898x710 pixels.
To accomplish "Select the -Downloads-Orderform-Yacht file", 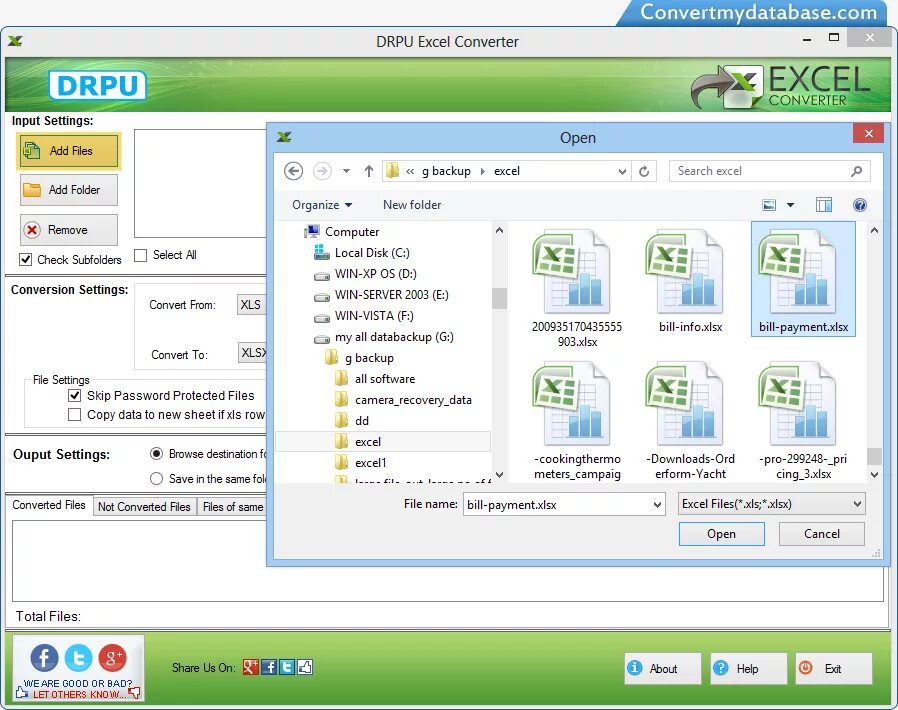I will [690, 421].
